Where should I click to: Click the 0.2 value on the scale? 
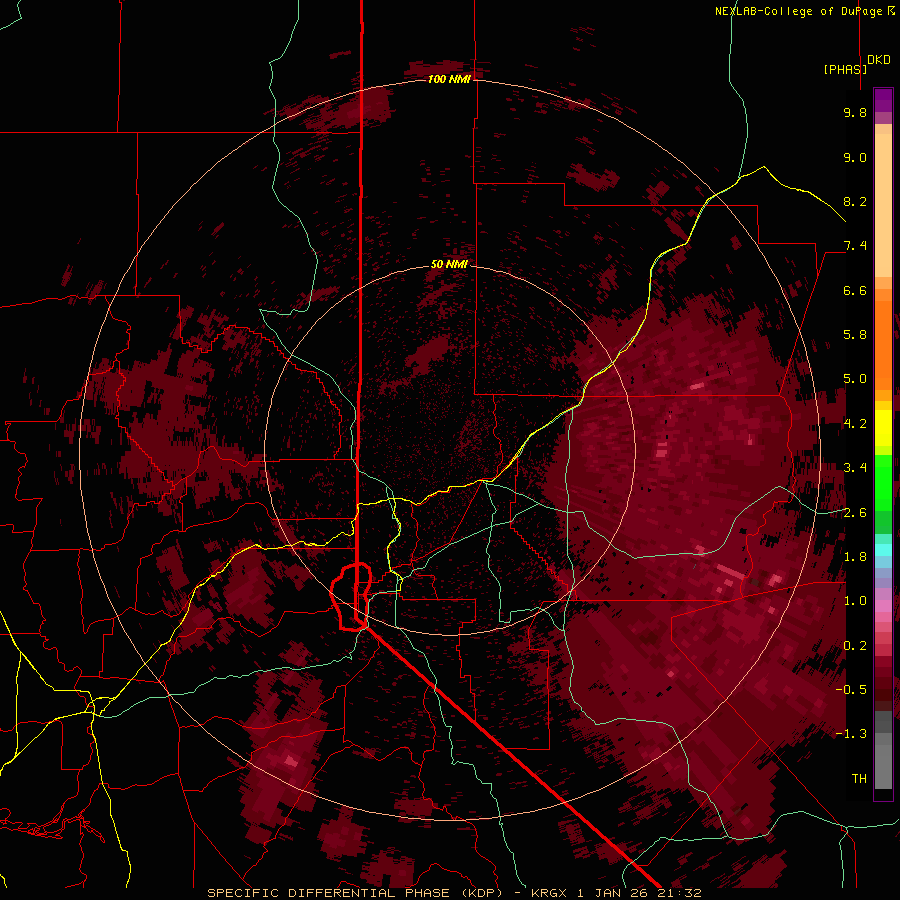[x=855, y=646]
